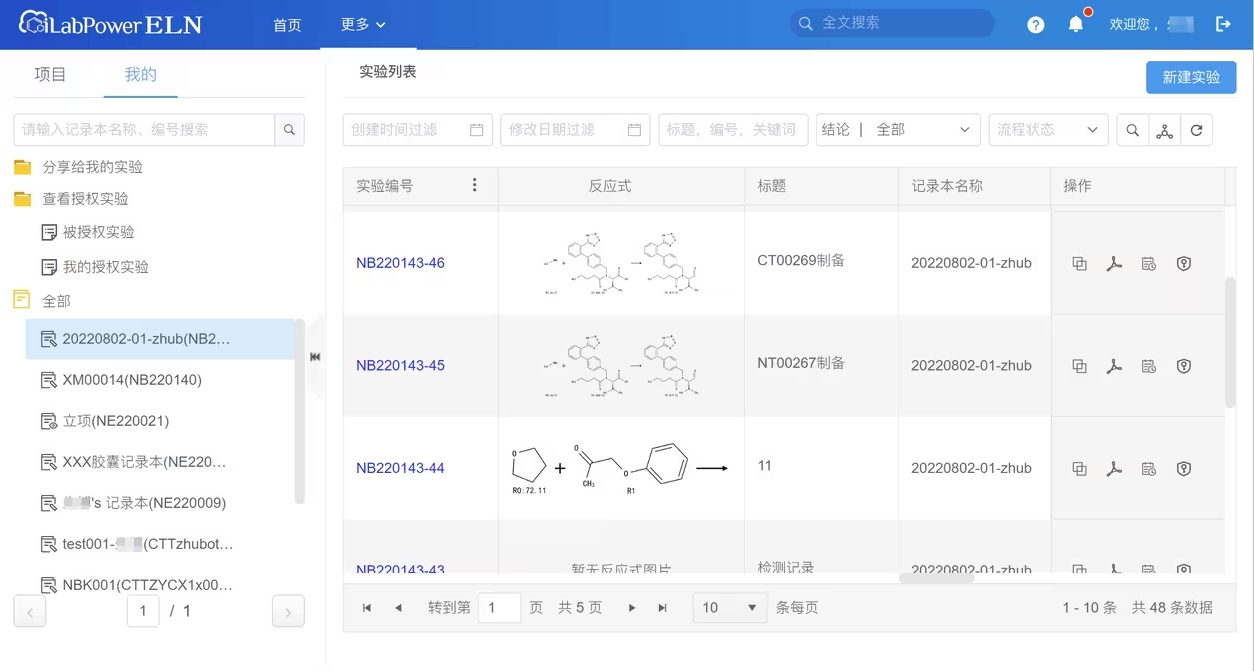Viewport: 1254px width, 671px height.
Task: Open experiment link NB220143-44
Action: 400,468
